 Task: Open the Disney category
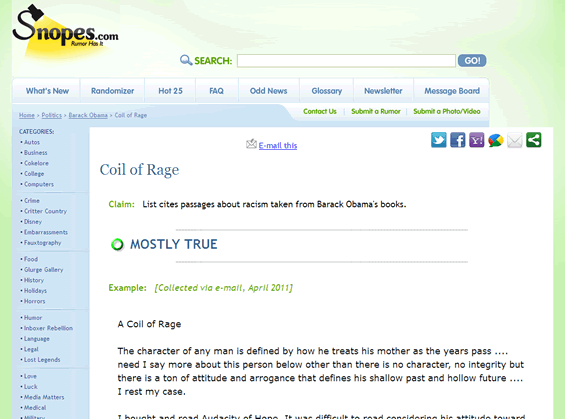point(33,222)
